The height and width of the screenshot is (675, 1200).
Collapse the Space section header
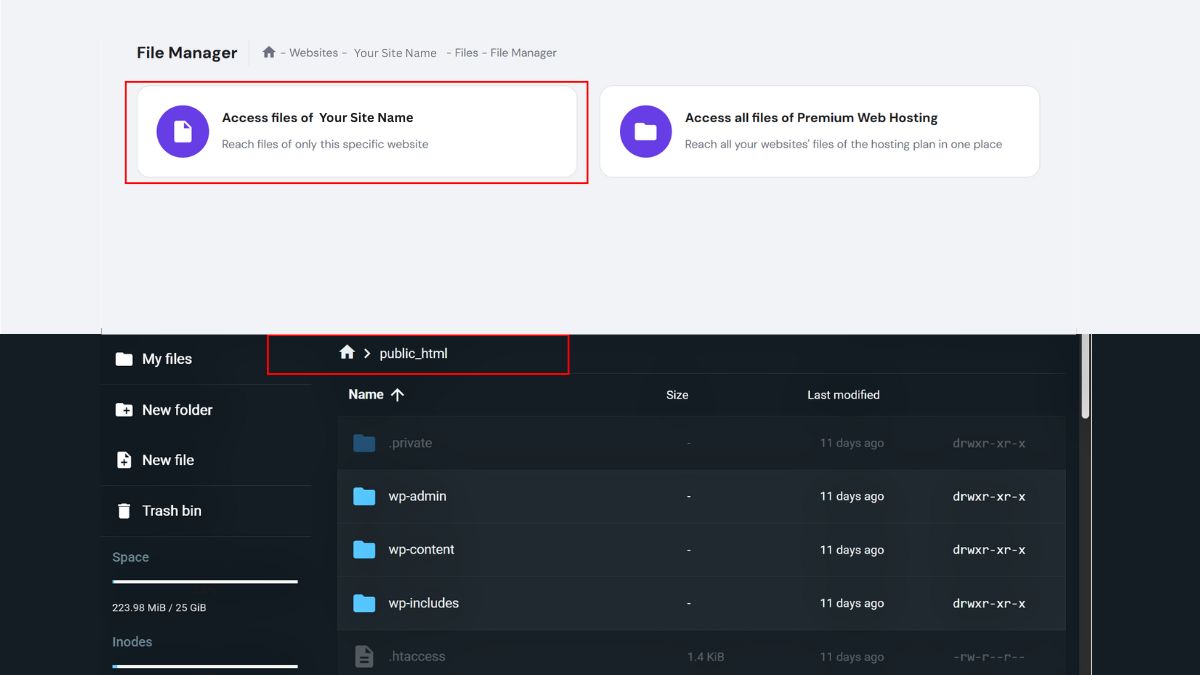[x=131, y=557]
